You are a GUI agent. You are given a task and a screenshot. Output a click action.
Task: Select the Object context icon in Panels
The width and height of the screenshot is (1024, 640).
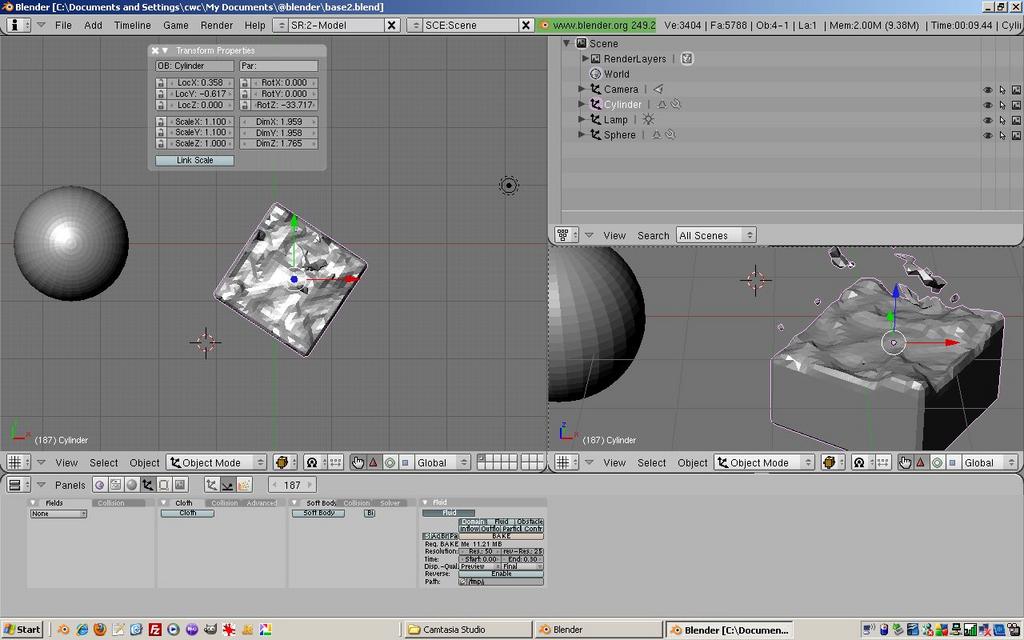pos(148,485)
